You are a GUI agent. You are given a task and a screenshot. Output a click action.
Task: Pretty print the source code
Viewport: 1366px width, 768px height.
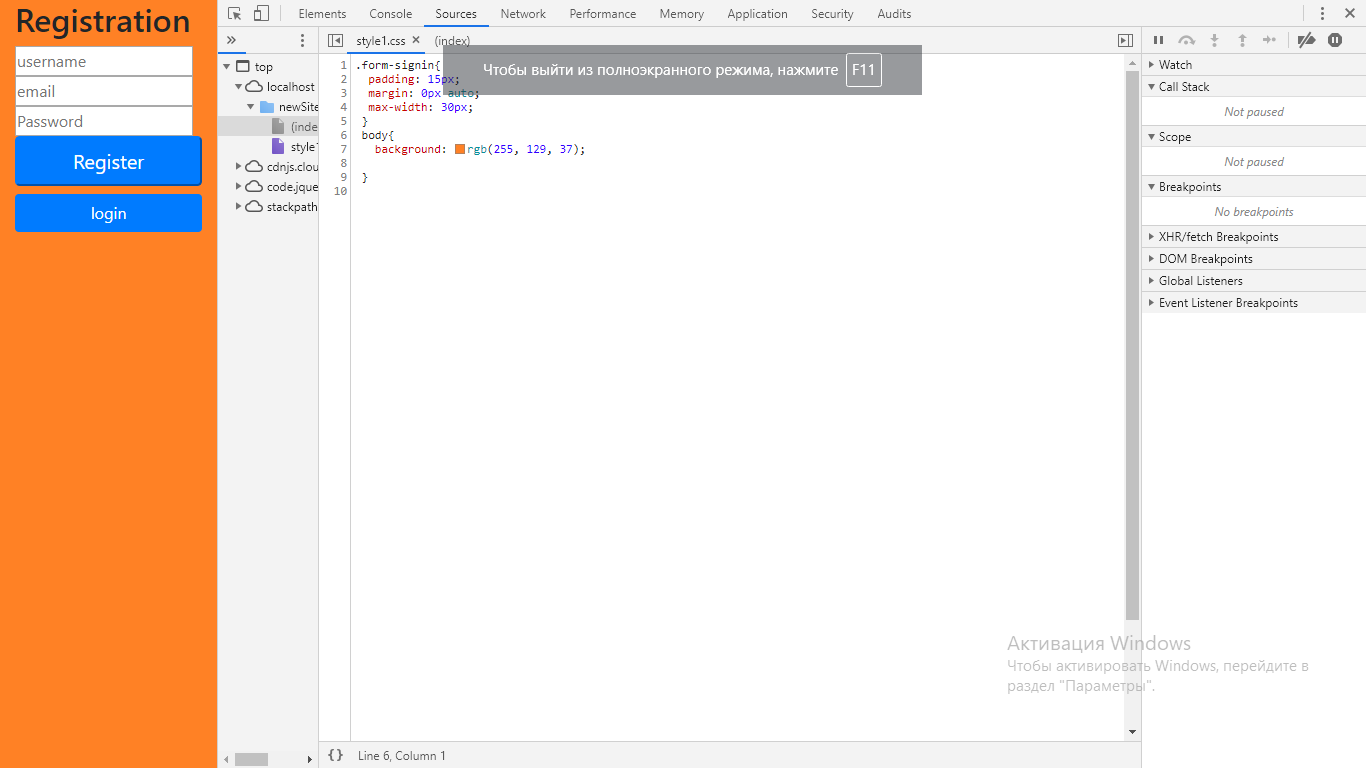click(x=336, y=755)
